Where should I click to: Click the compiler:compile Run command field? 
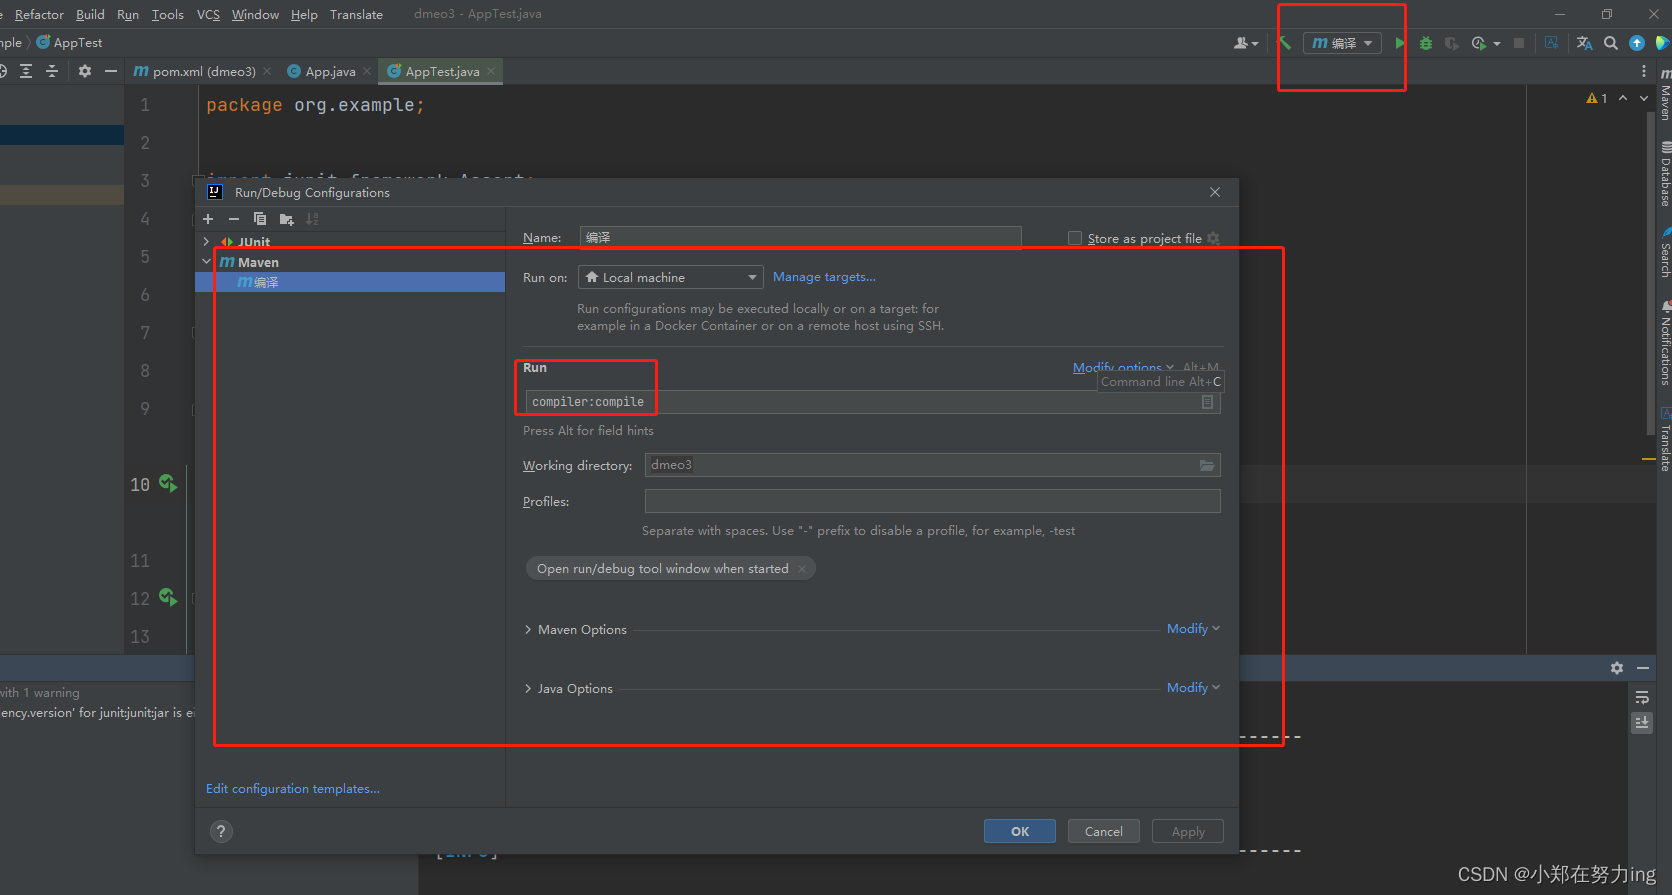click(872, 402)
